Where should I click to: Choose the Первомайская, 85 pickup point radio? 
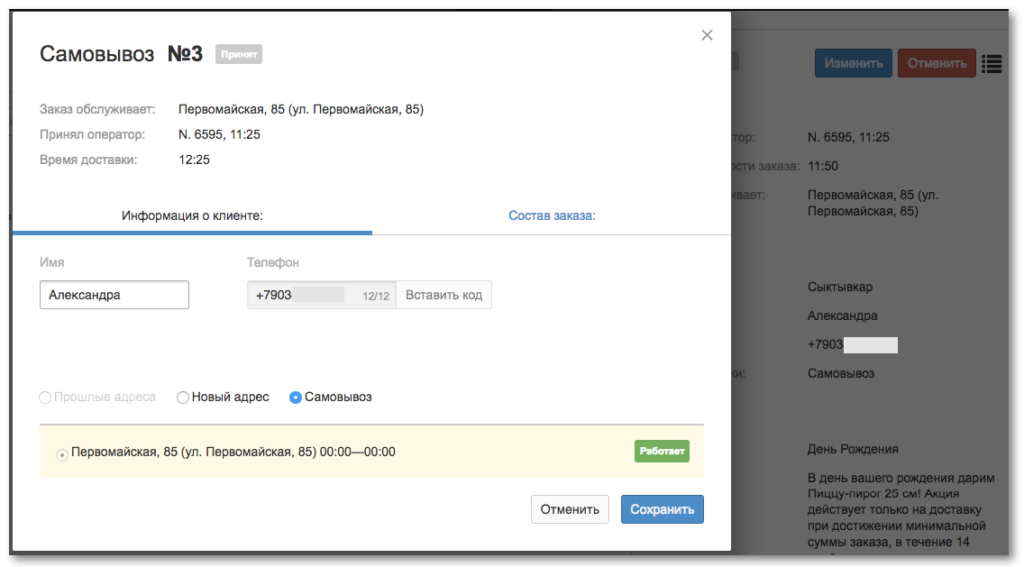tap(61, 455)
